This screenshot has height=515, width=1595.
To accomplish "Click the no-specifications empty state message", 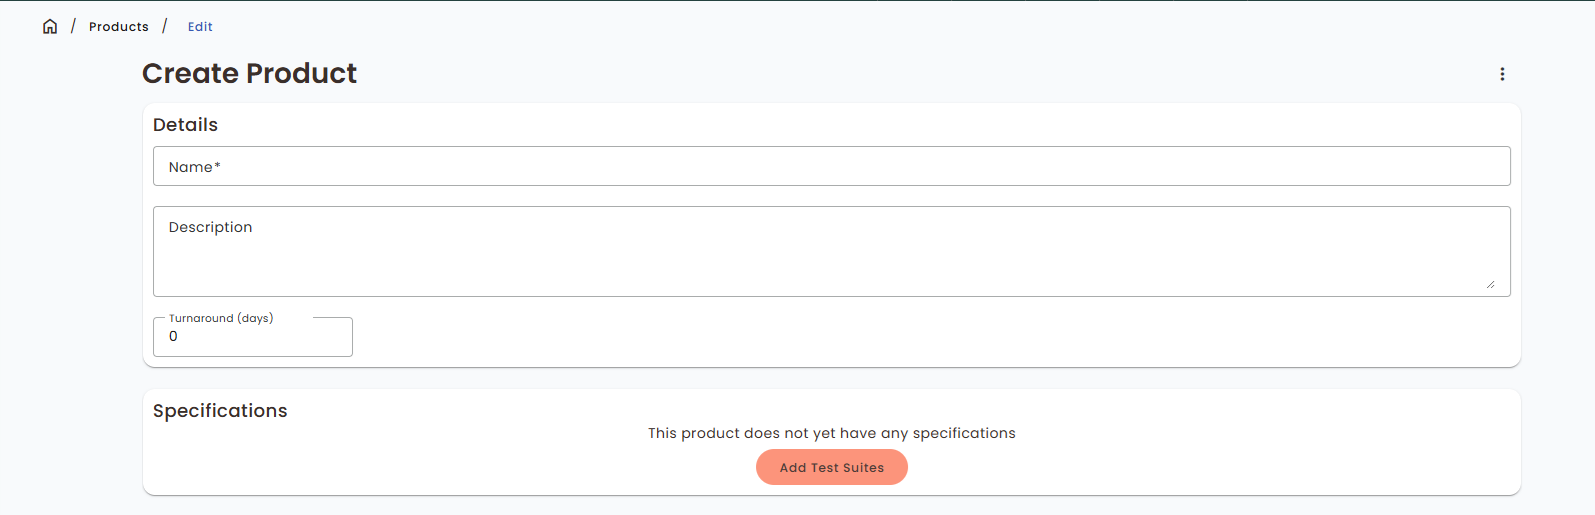I will click(x=831, y=433).
